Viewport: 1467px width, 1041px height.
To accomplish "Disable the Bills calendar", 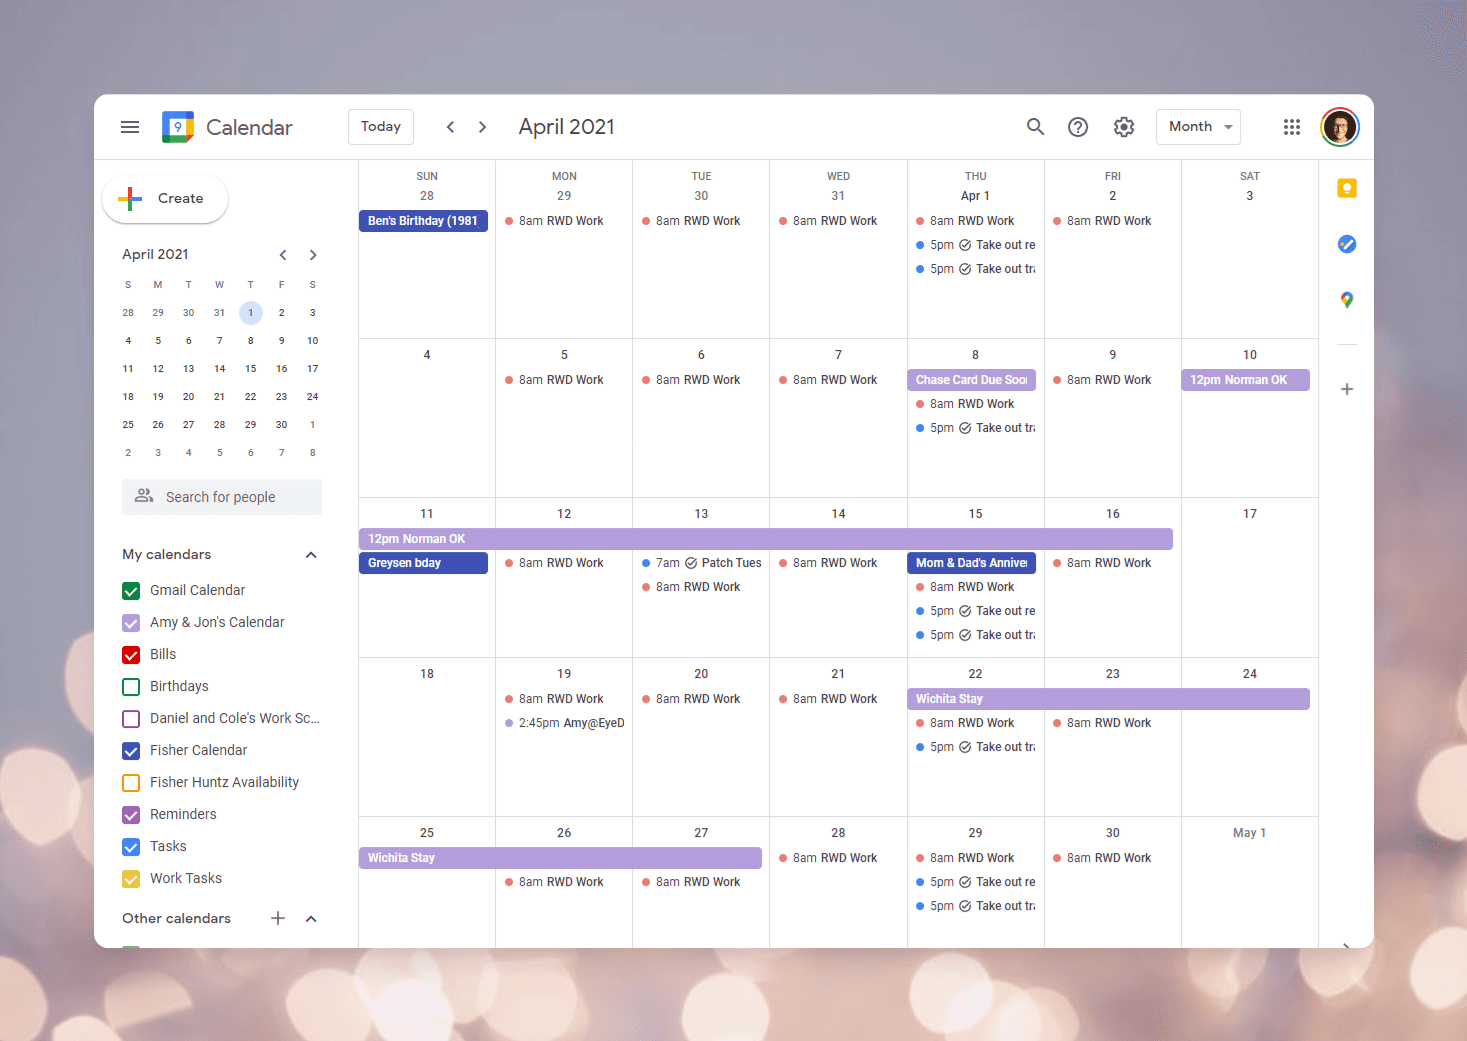I will click(131, 654).
